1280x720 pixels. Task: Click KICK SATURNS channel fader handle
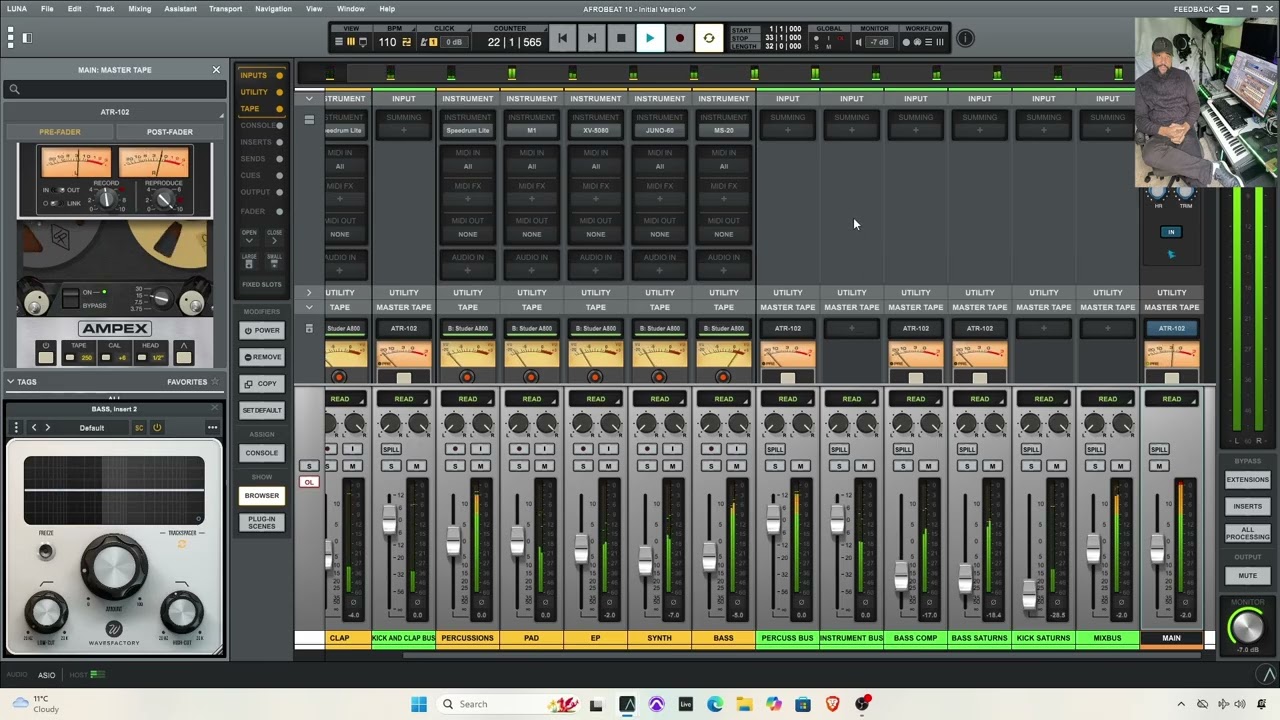click(x=1029, y=597)
